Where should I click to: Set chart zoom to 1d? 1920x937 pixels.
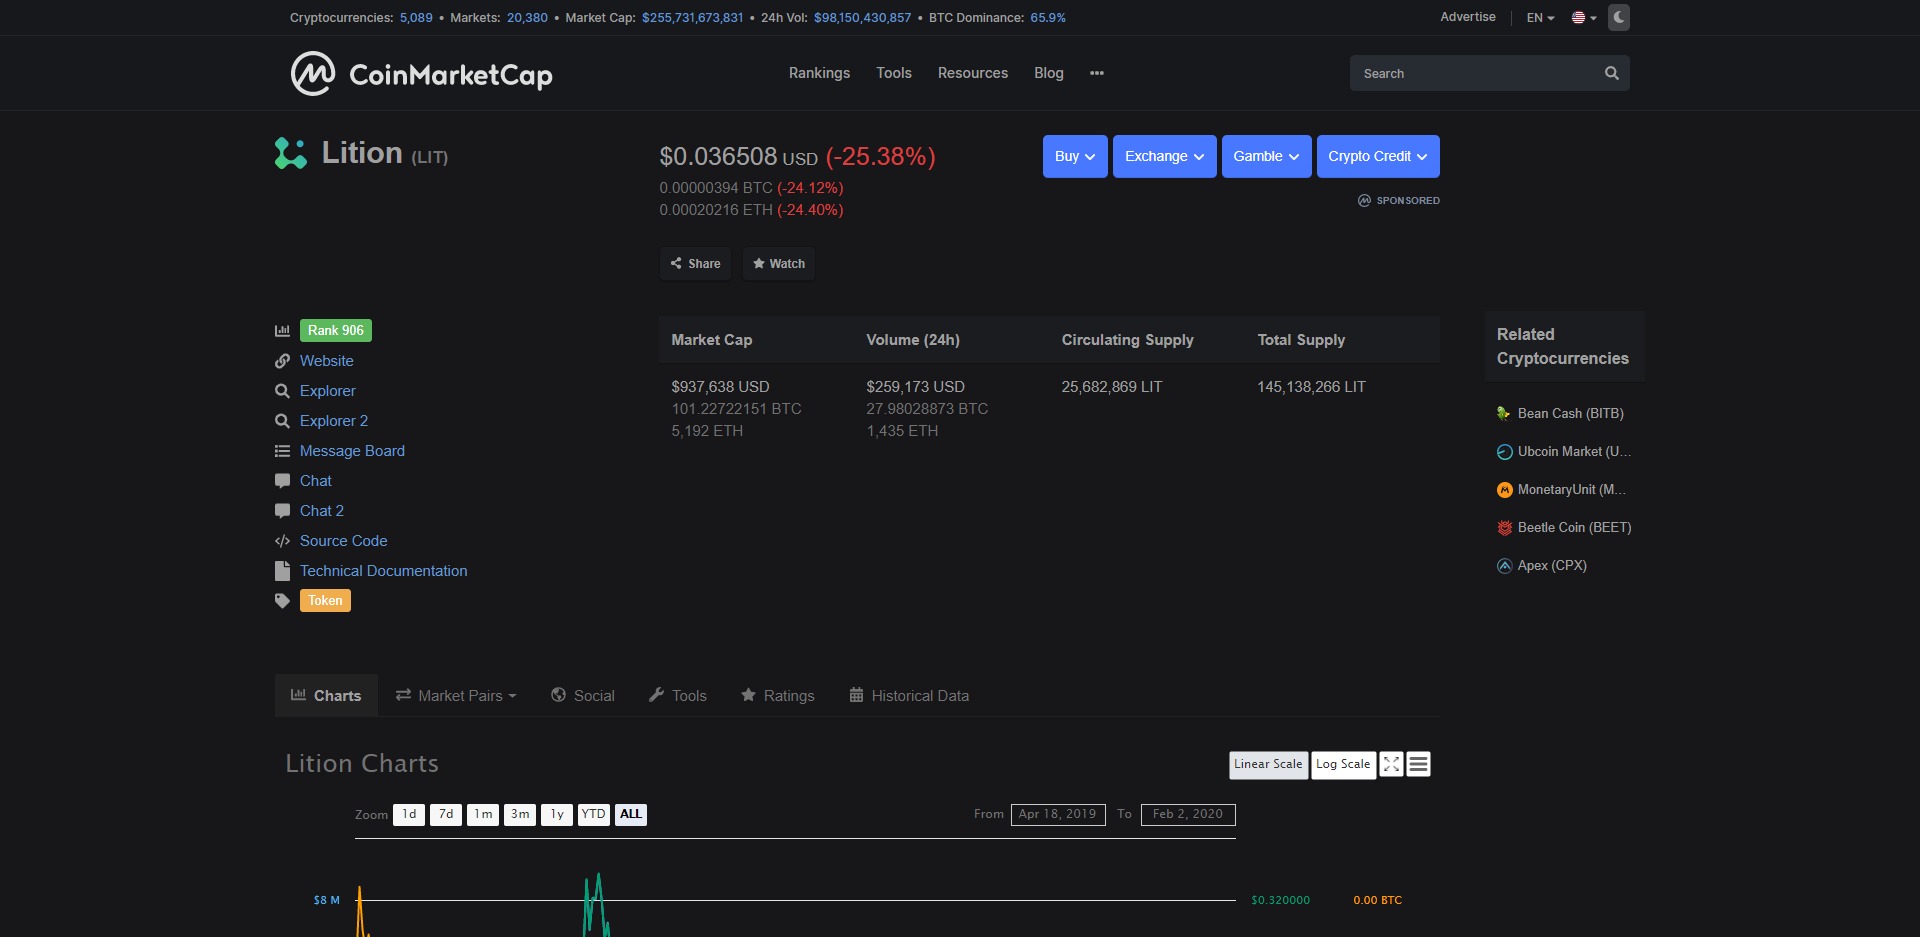[409, 814]
